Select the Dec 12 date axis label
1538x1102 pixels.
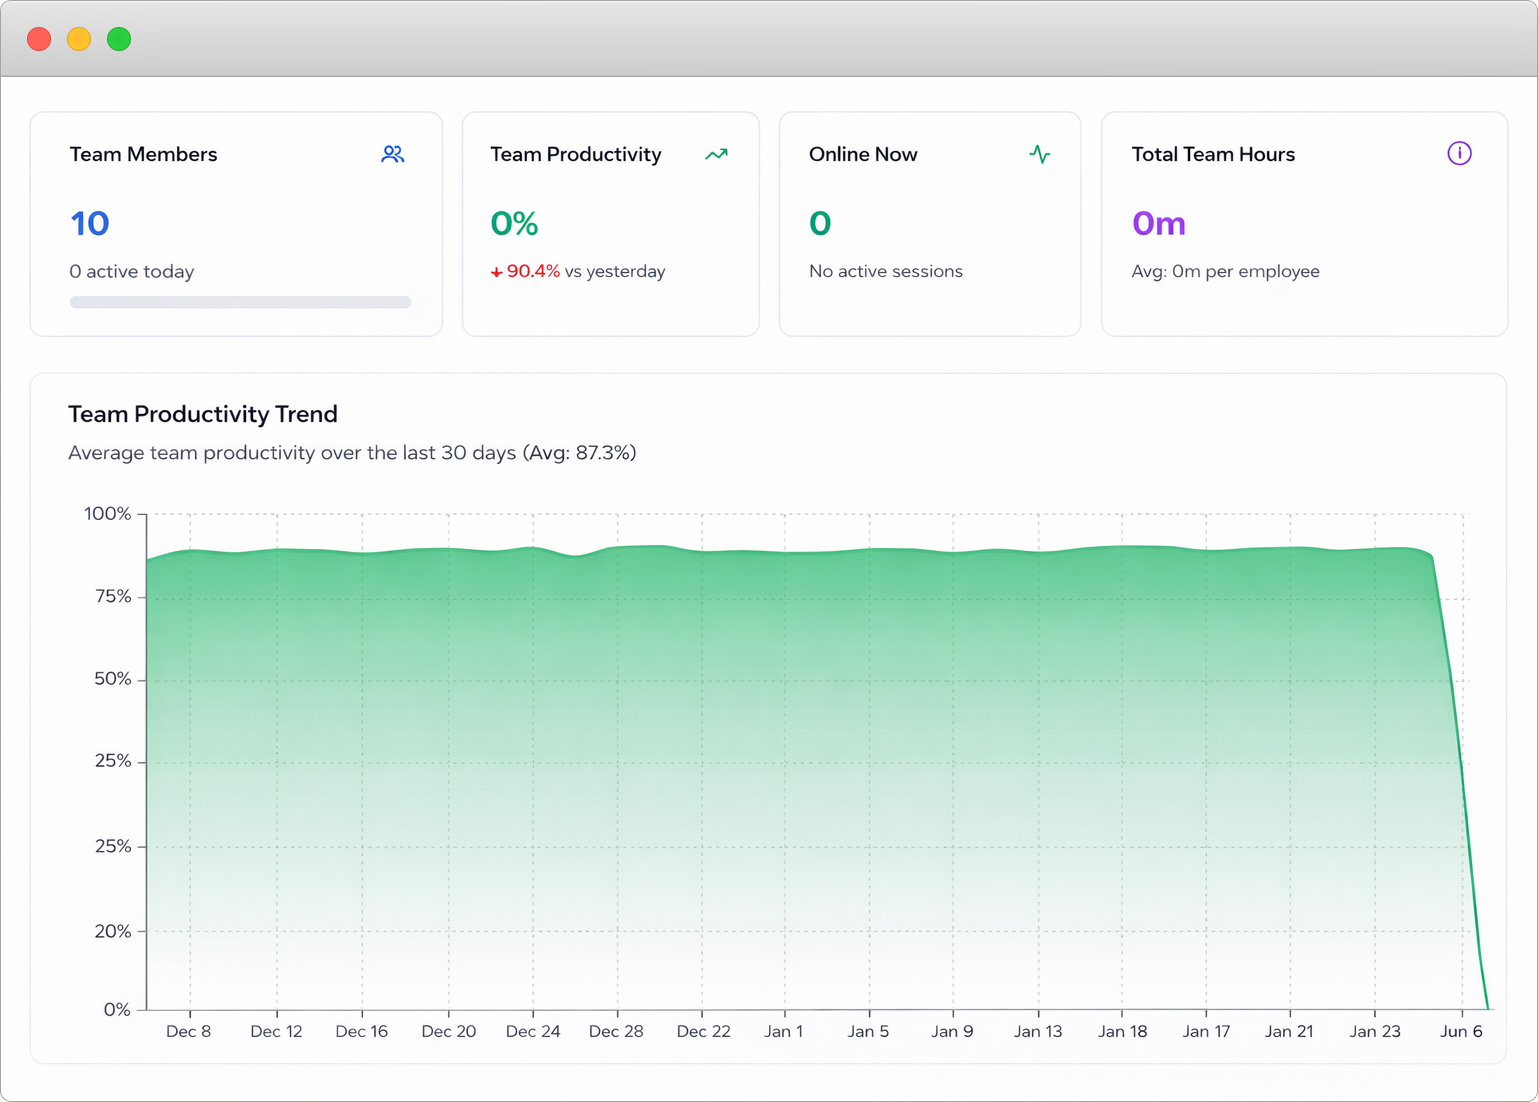point(276,1031)
